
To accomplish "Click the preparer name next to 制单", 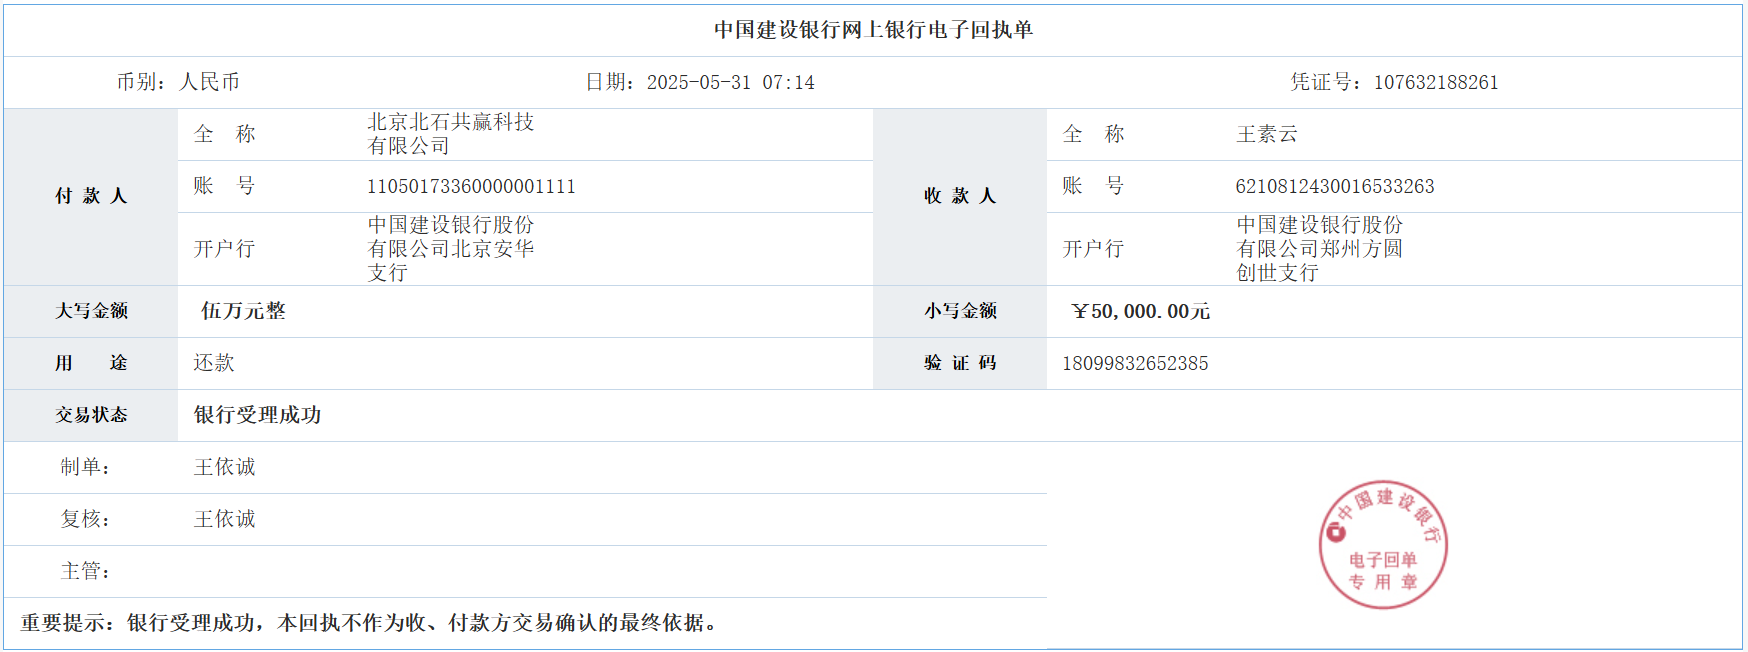I will [x=224, y=467].
